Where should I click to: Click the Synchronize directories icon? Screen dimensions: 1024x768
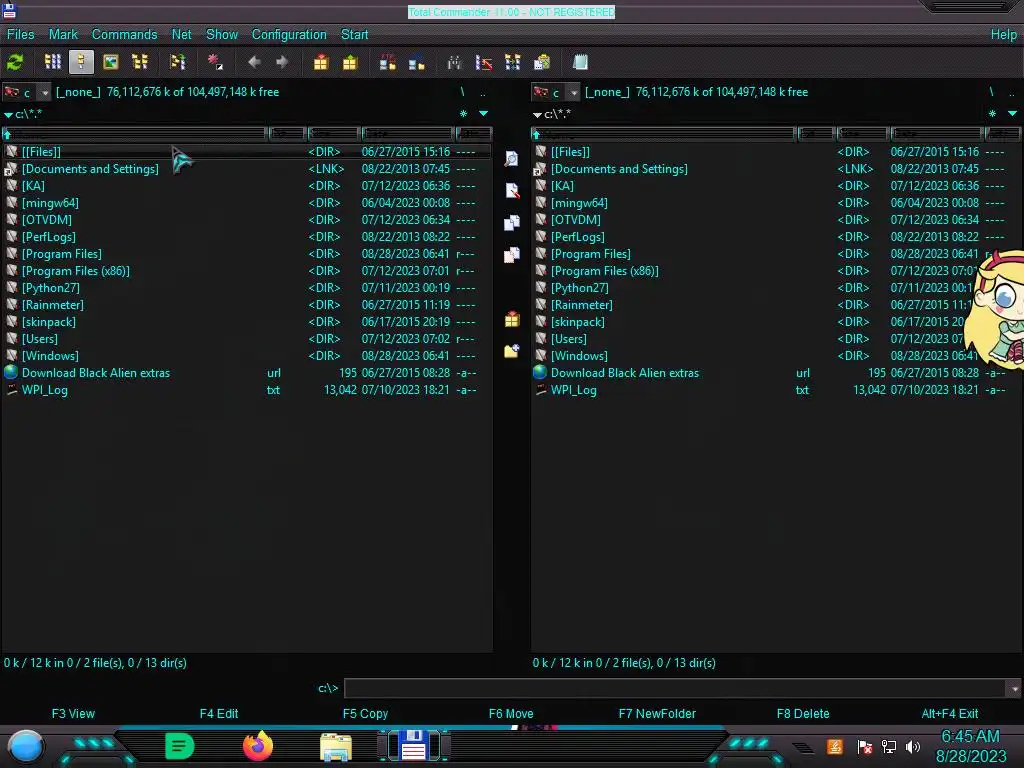(x=513, y=63)
